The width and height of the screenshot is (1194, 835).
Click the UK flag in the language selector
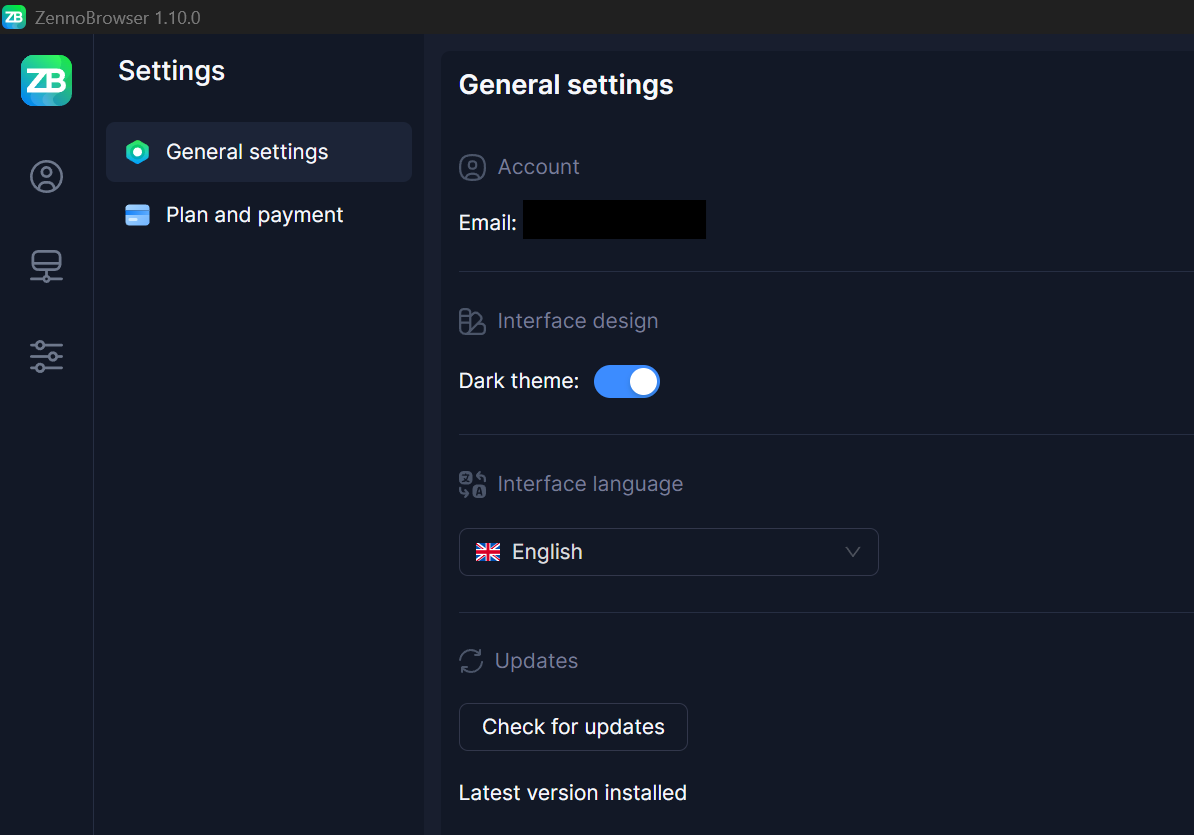pos(488,552)
